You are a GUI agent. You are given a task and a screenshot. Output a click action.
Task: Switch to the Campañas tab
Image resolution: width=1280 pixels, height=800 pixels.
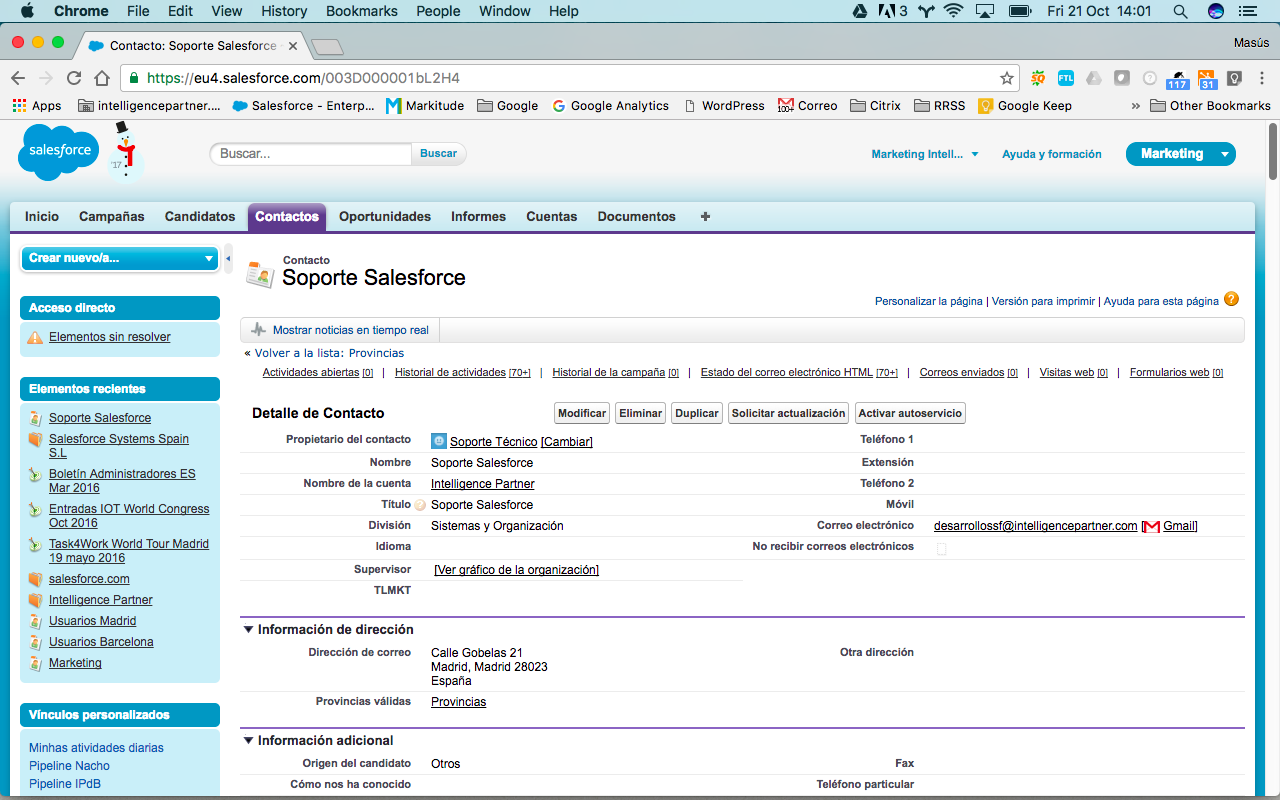pyautogui.click(x=112, y=216)
